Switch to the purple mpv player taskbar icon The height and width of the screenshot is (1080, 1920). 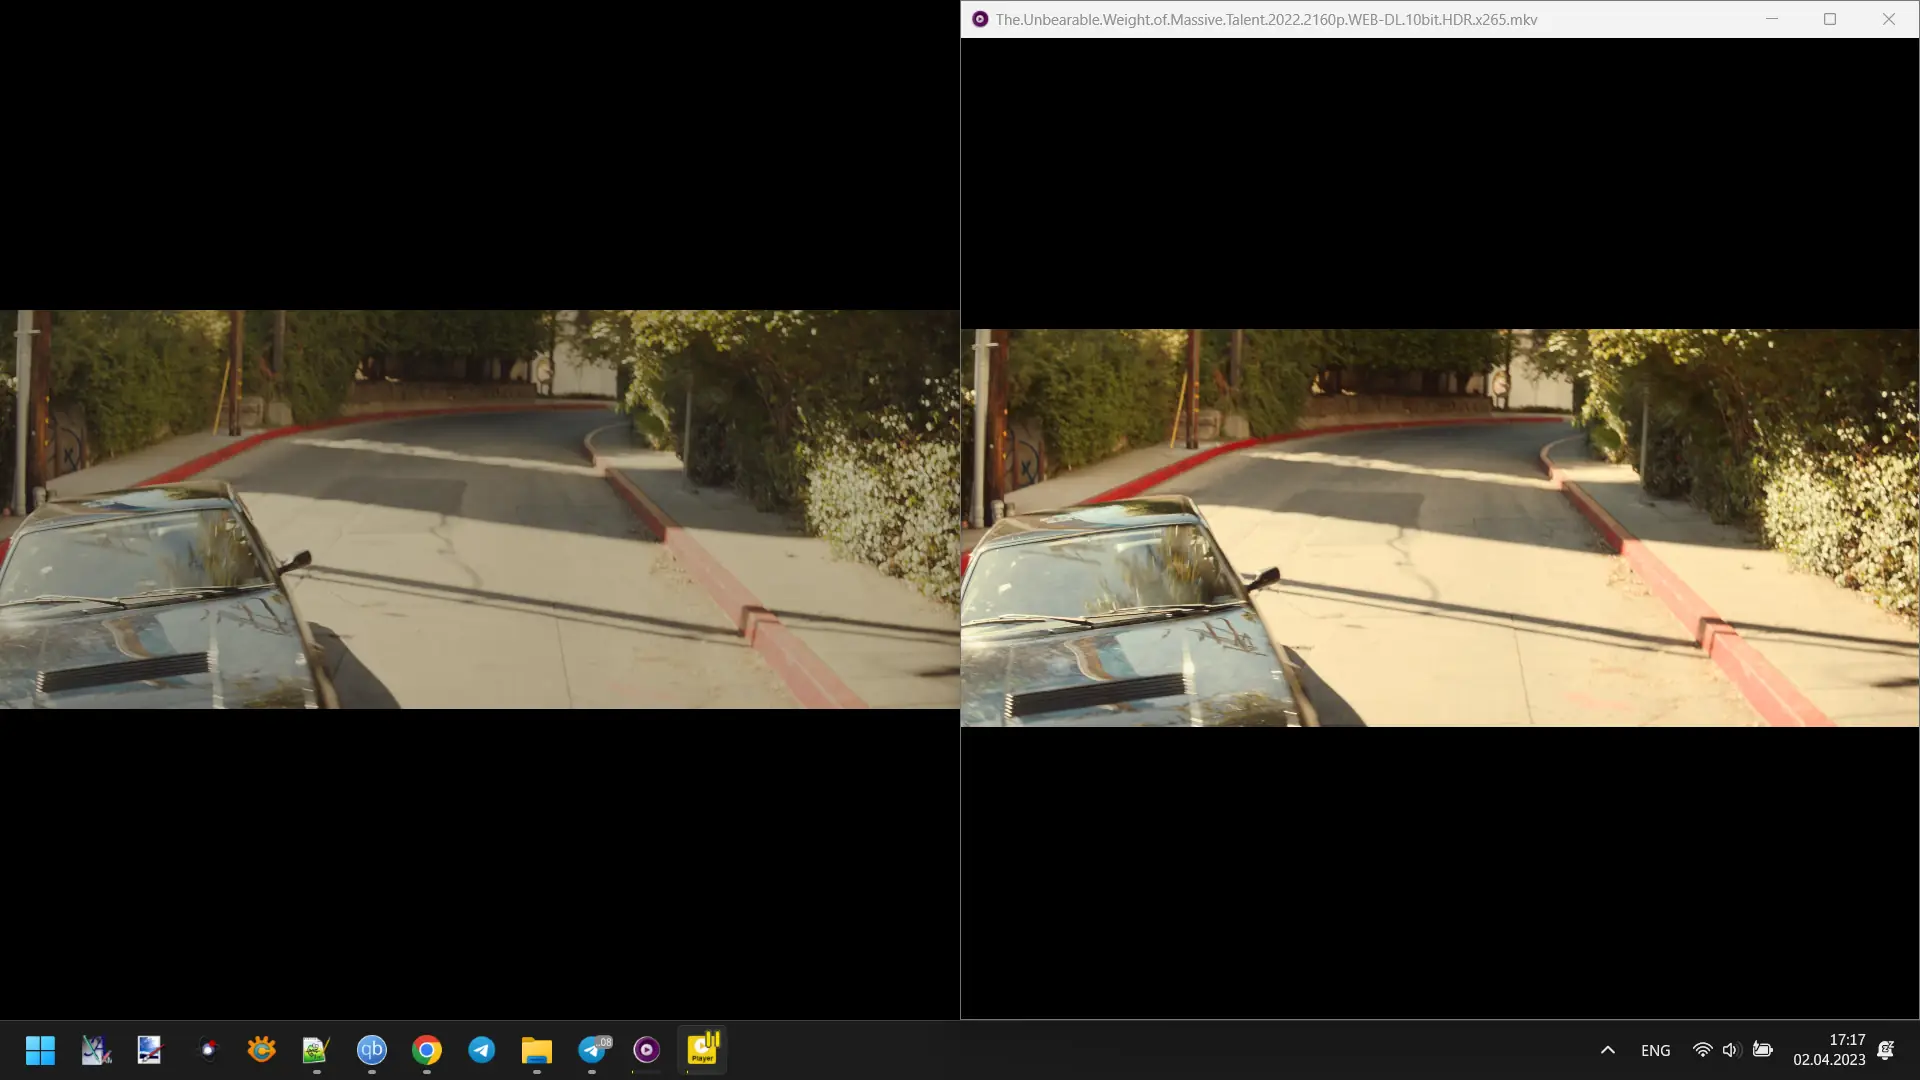[647, 1050]
